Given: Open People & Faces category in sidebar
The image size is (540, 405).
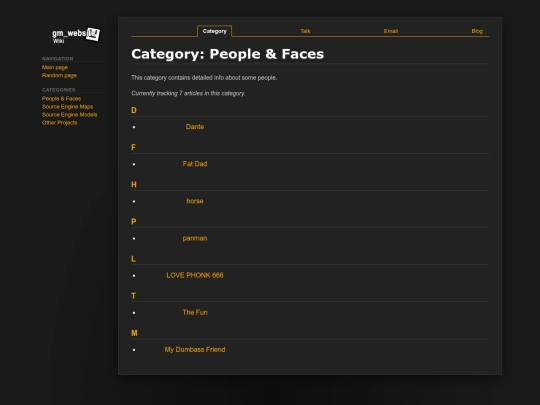Looking at the screenshot, I should [x=61, y=98].
